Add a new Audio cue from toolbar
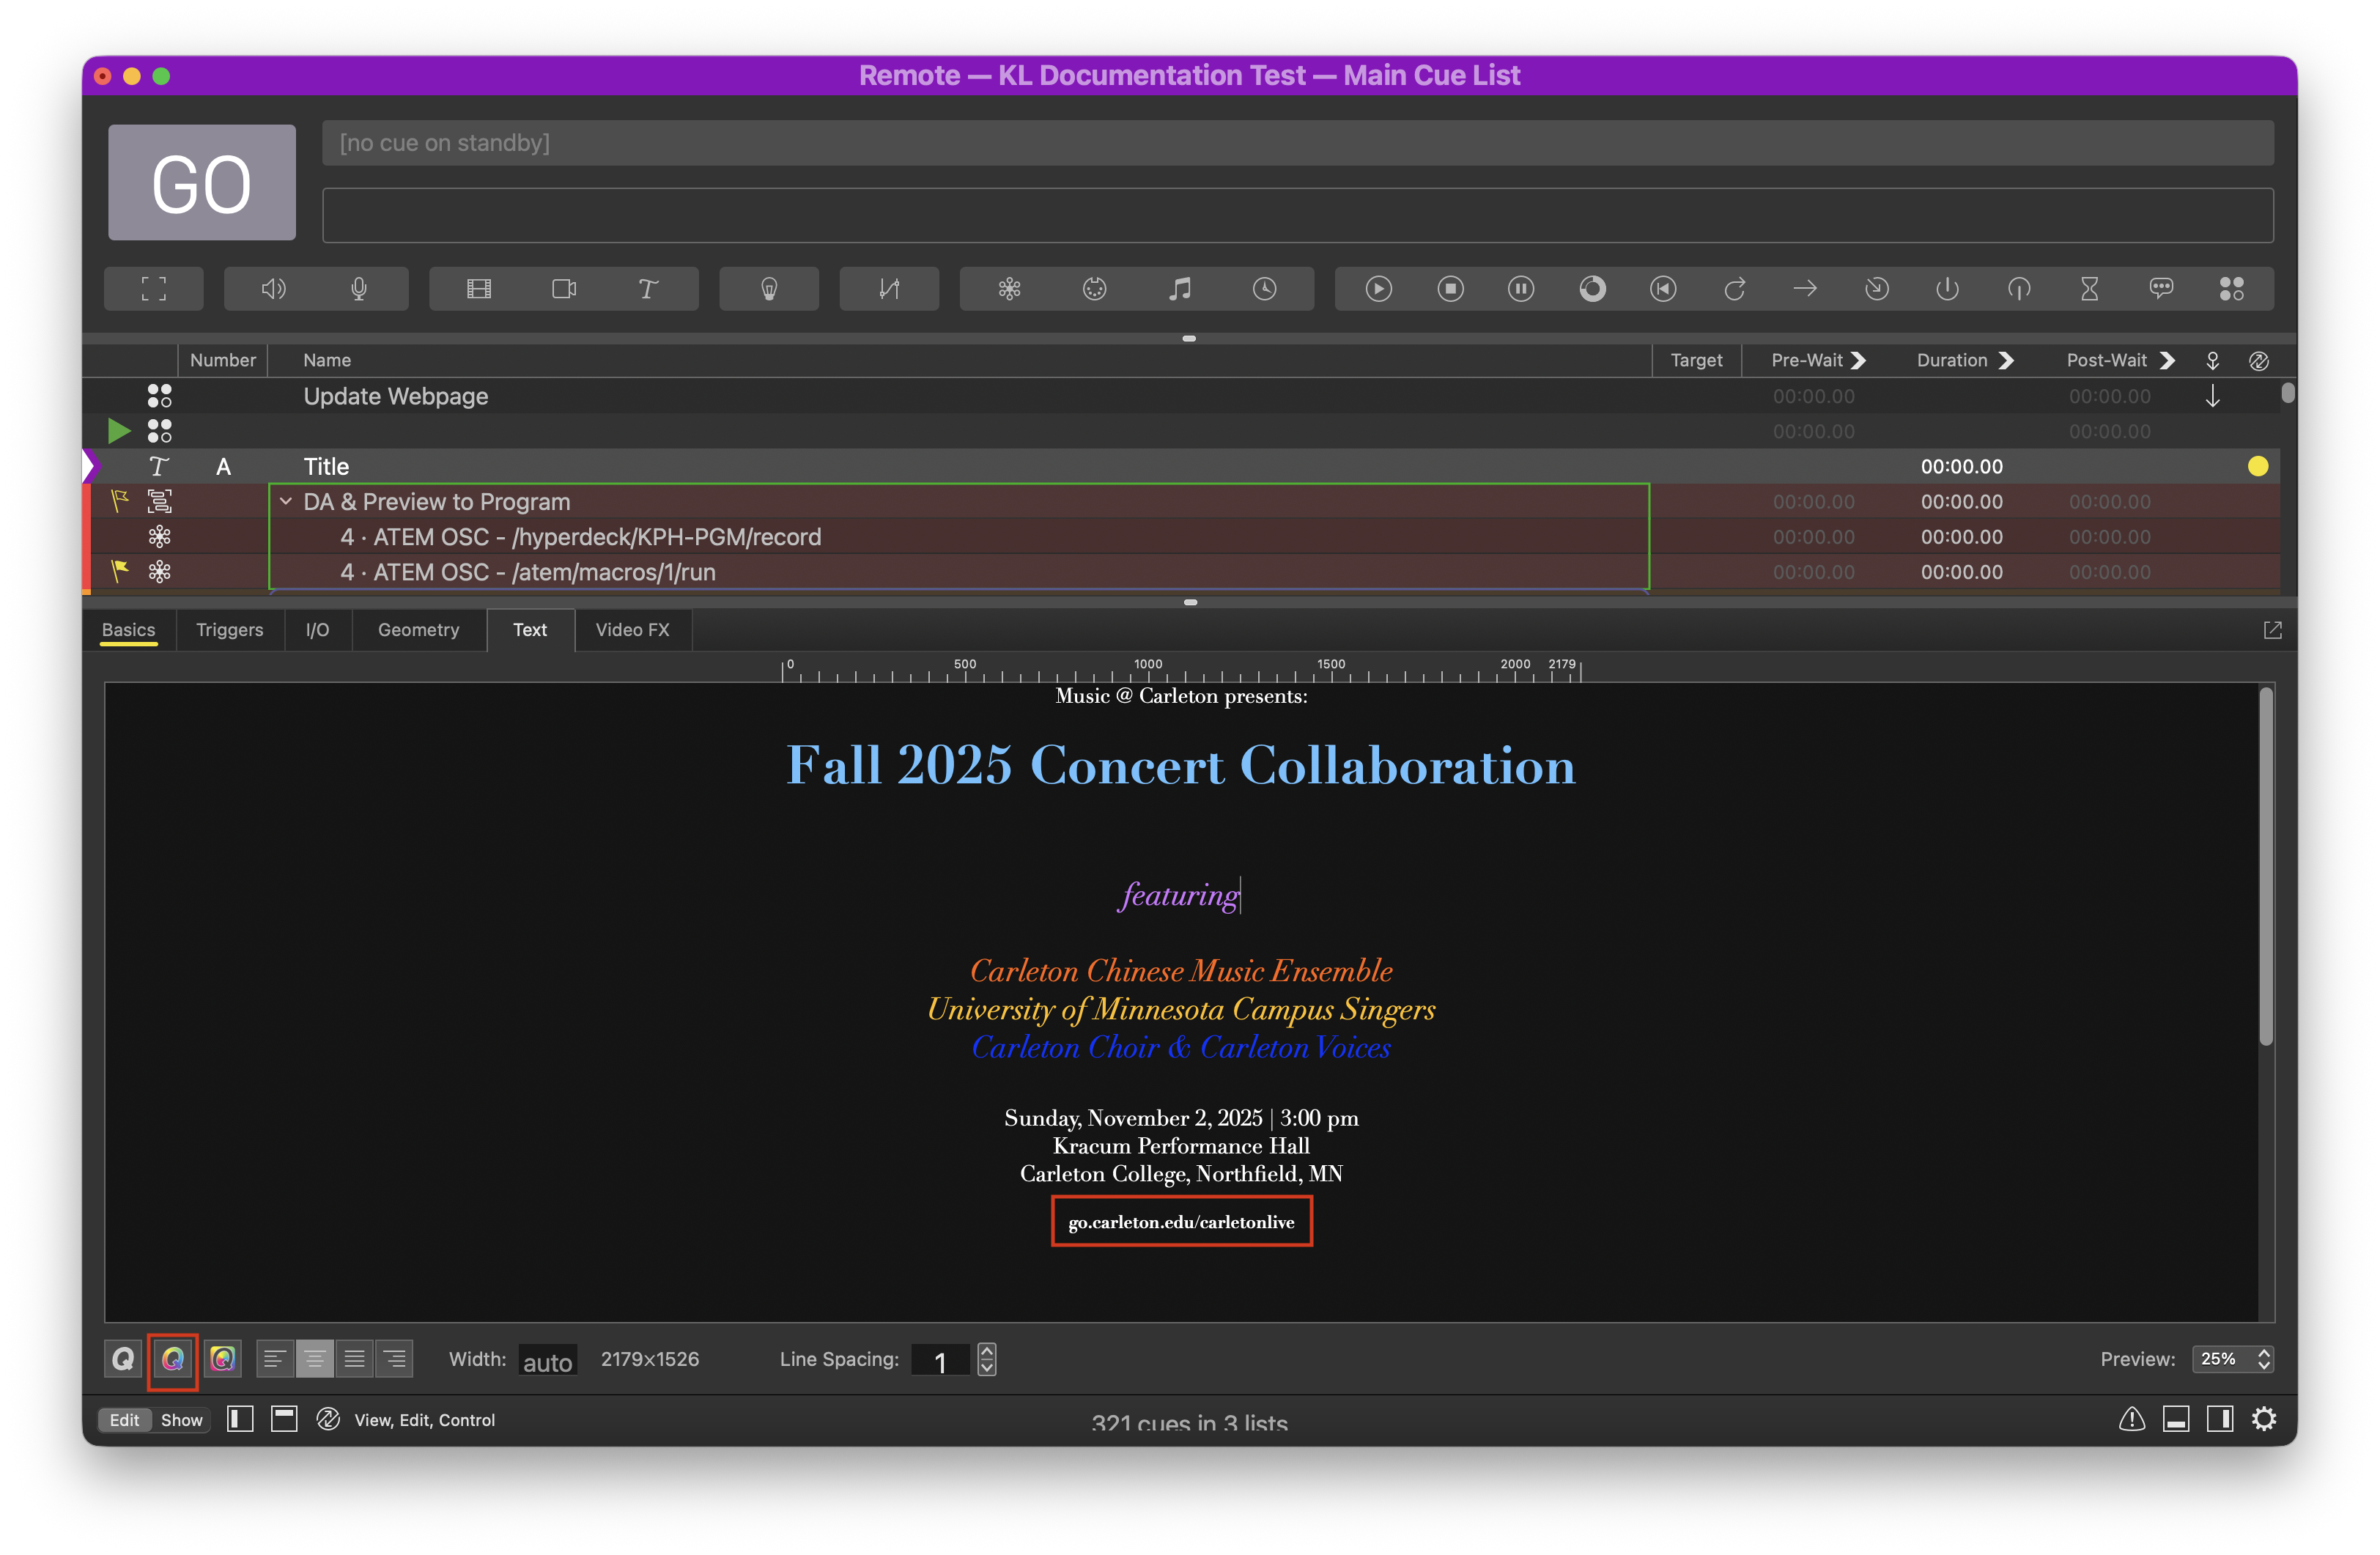This screenshot has height=1555, width=2380. pyautogui.click(x=273, y=289)
